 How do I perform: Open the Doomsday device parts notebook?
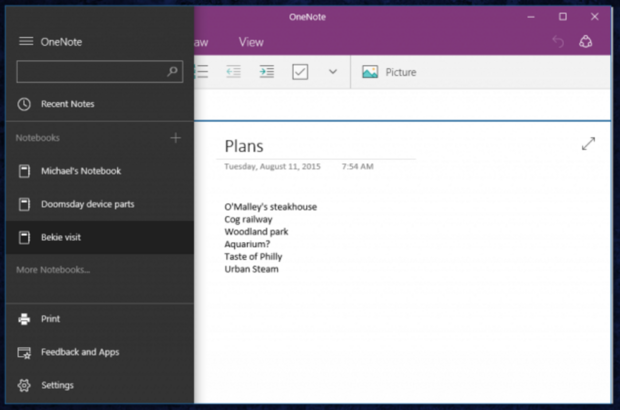[x=87, y=204]
